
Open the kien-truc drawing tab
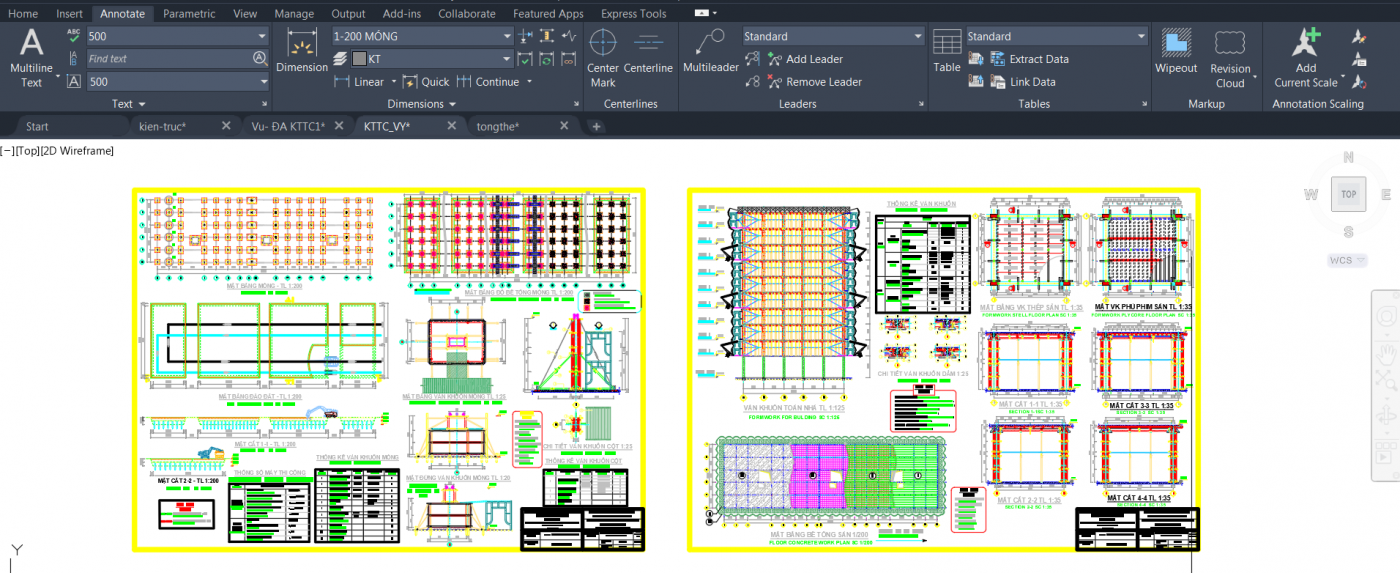pos(162,126)
